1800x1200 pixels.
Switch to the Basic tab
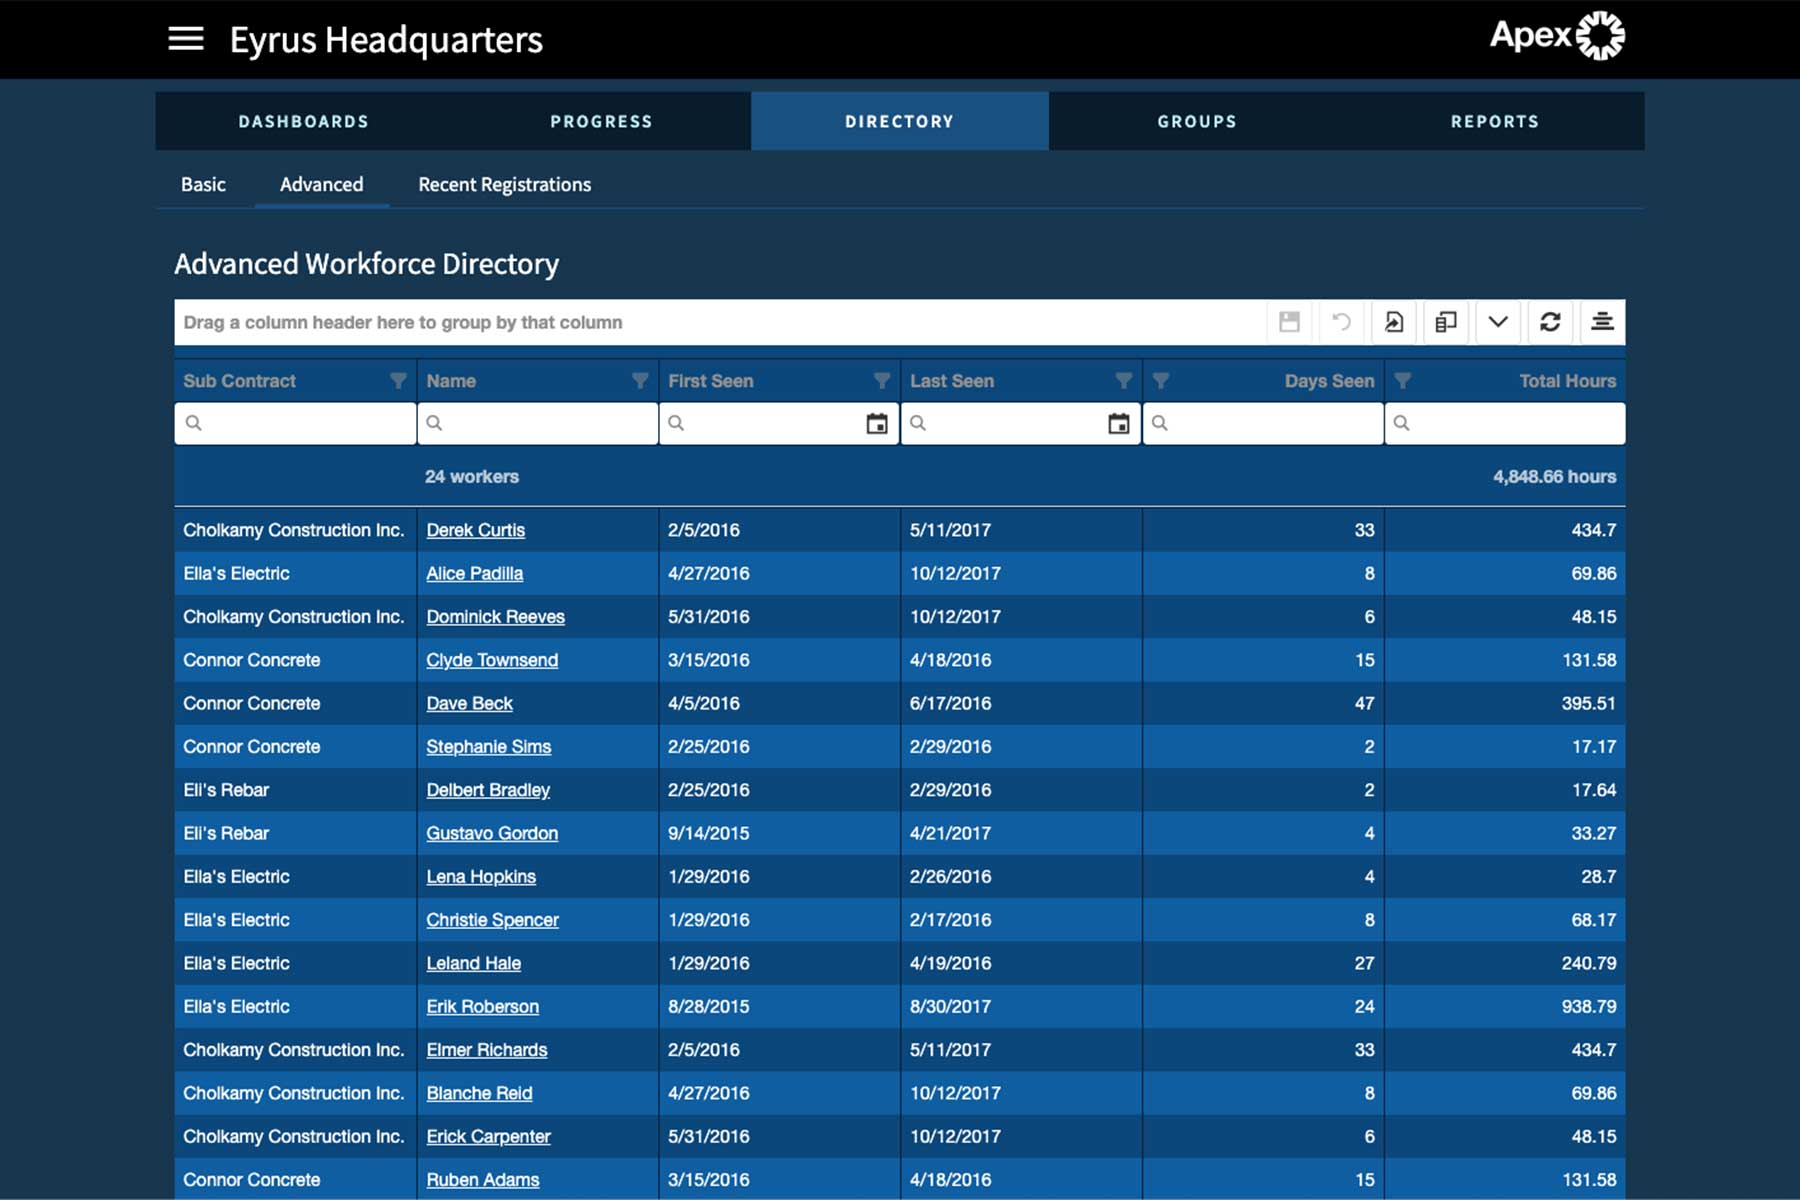point(203,184)
